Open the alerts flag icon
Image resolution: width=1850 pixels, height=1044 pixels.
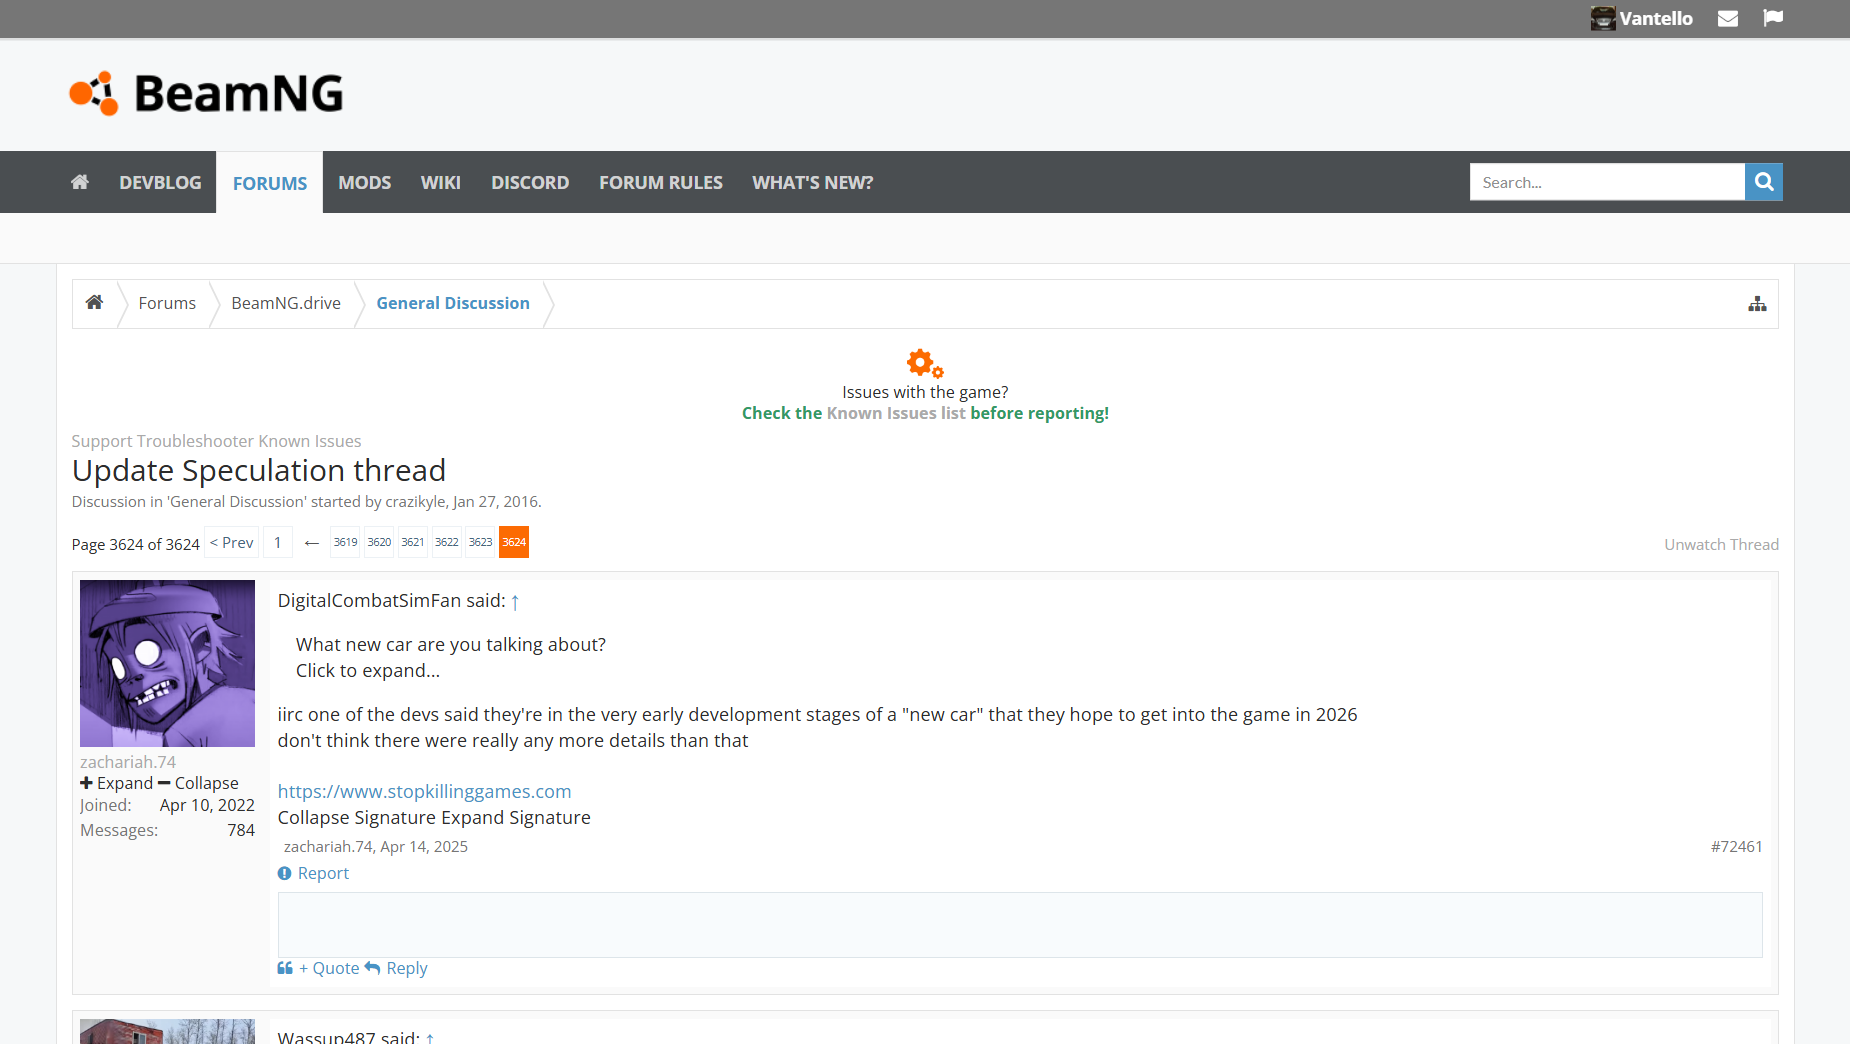click(1773, 18)
